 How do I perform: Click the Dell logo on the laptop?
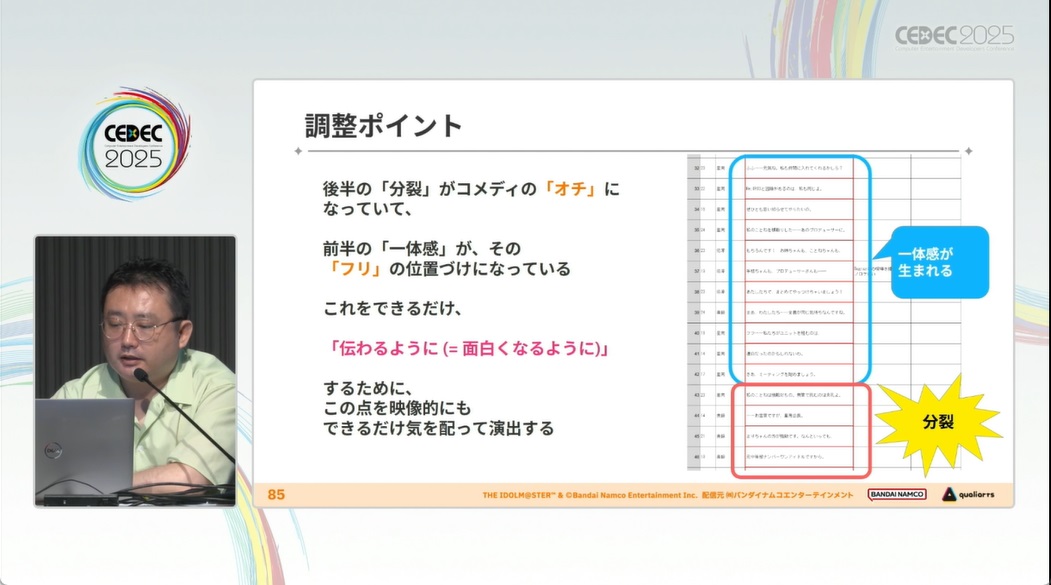tap(55, 453)
